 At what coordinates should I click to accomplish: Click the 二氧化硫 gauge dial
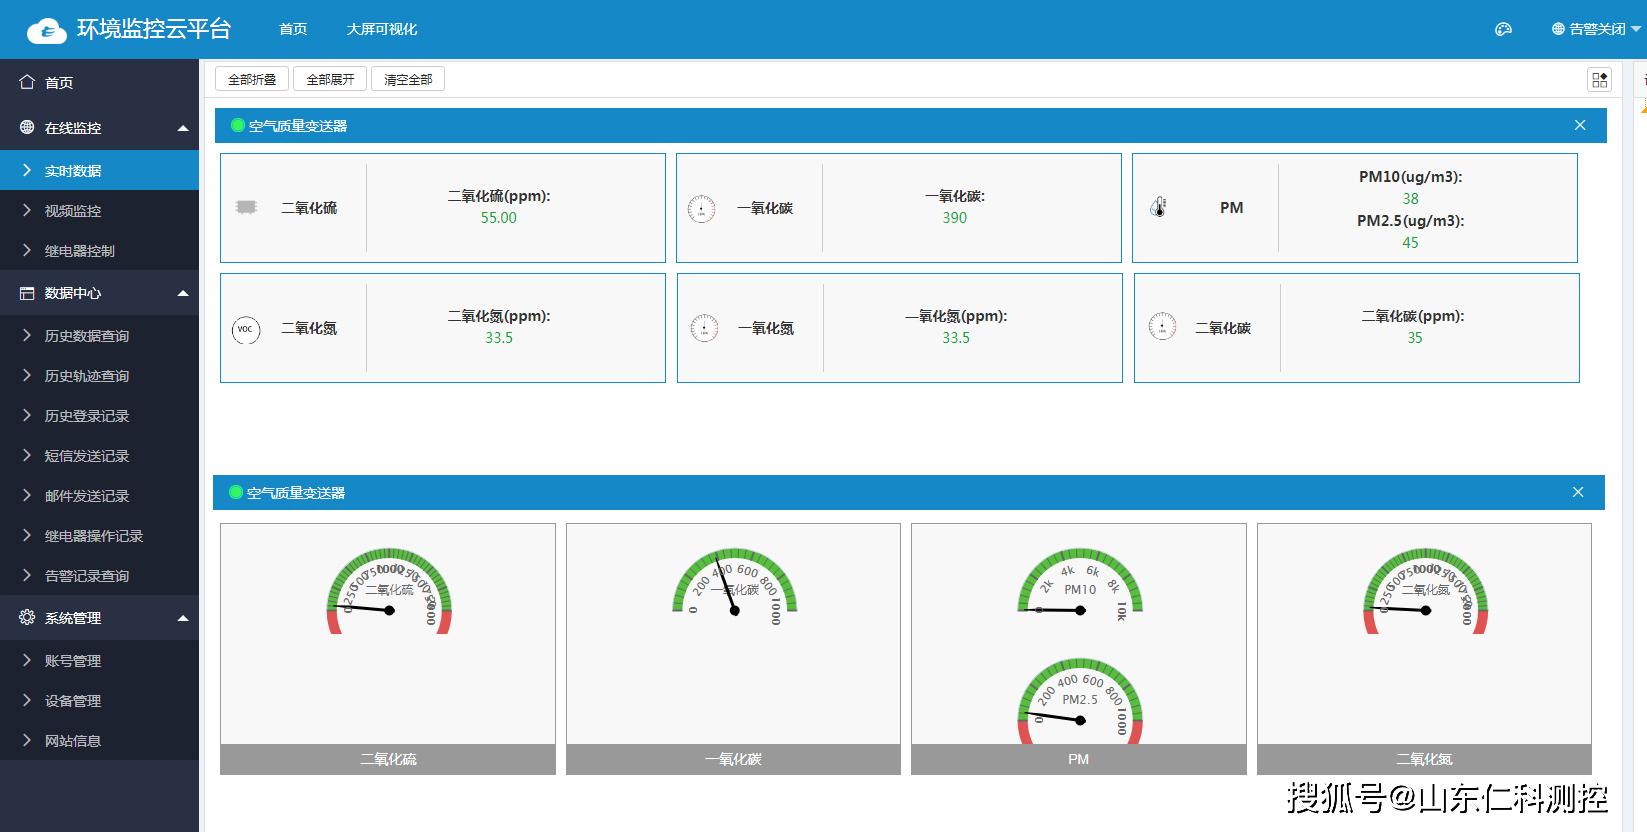pyautogui.click(x=389, y=591)
